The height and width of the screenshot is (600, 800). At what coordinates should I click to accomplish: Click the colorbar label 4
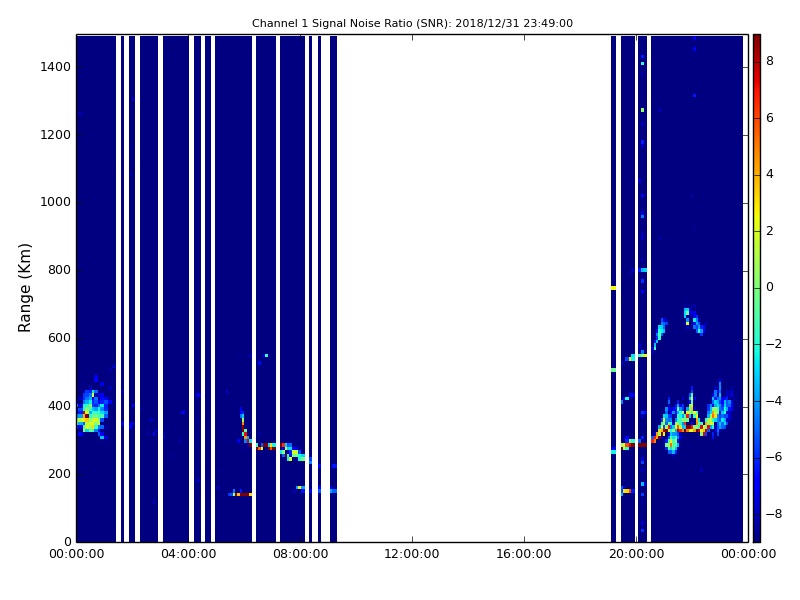point(770,174)
